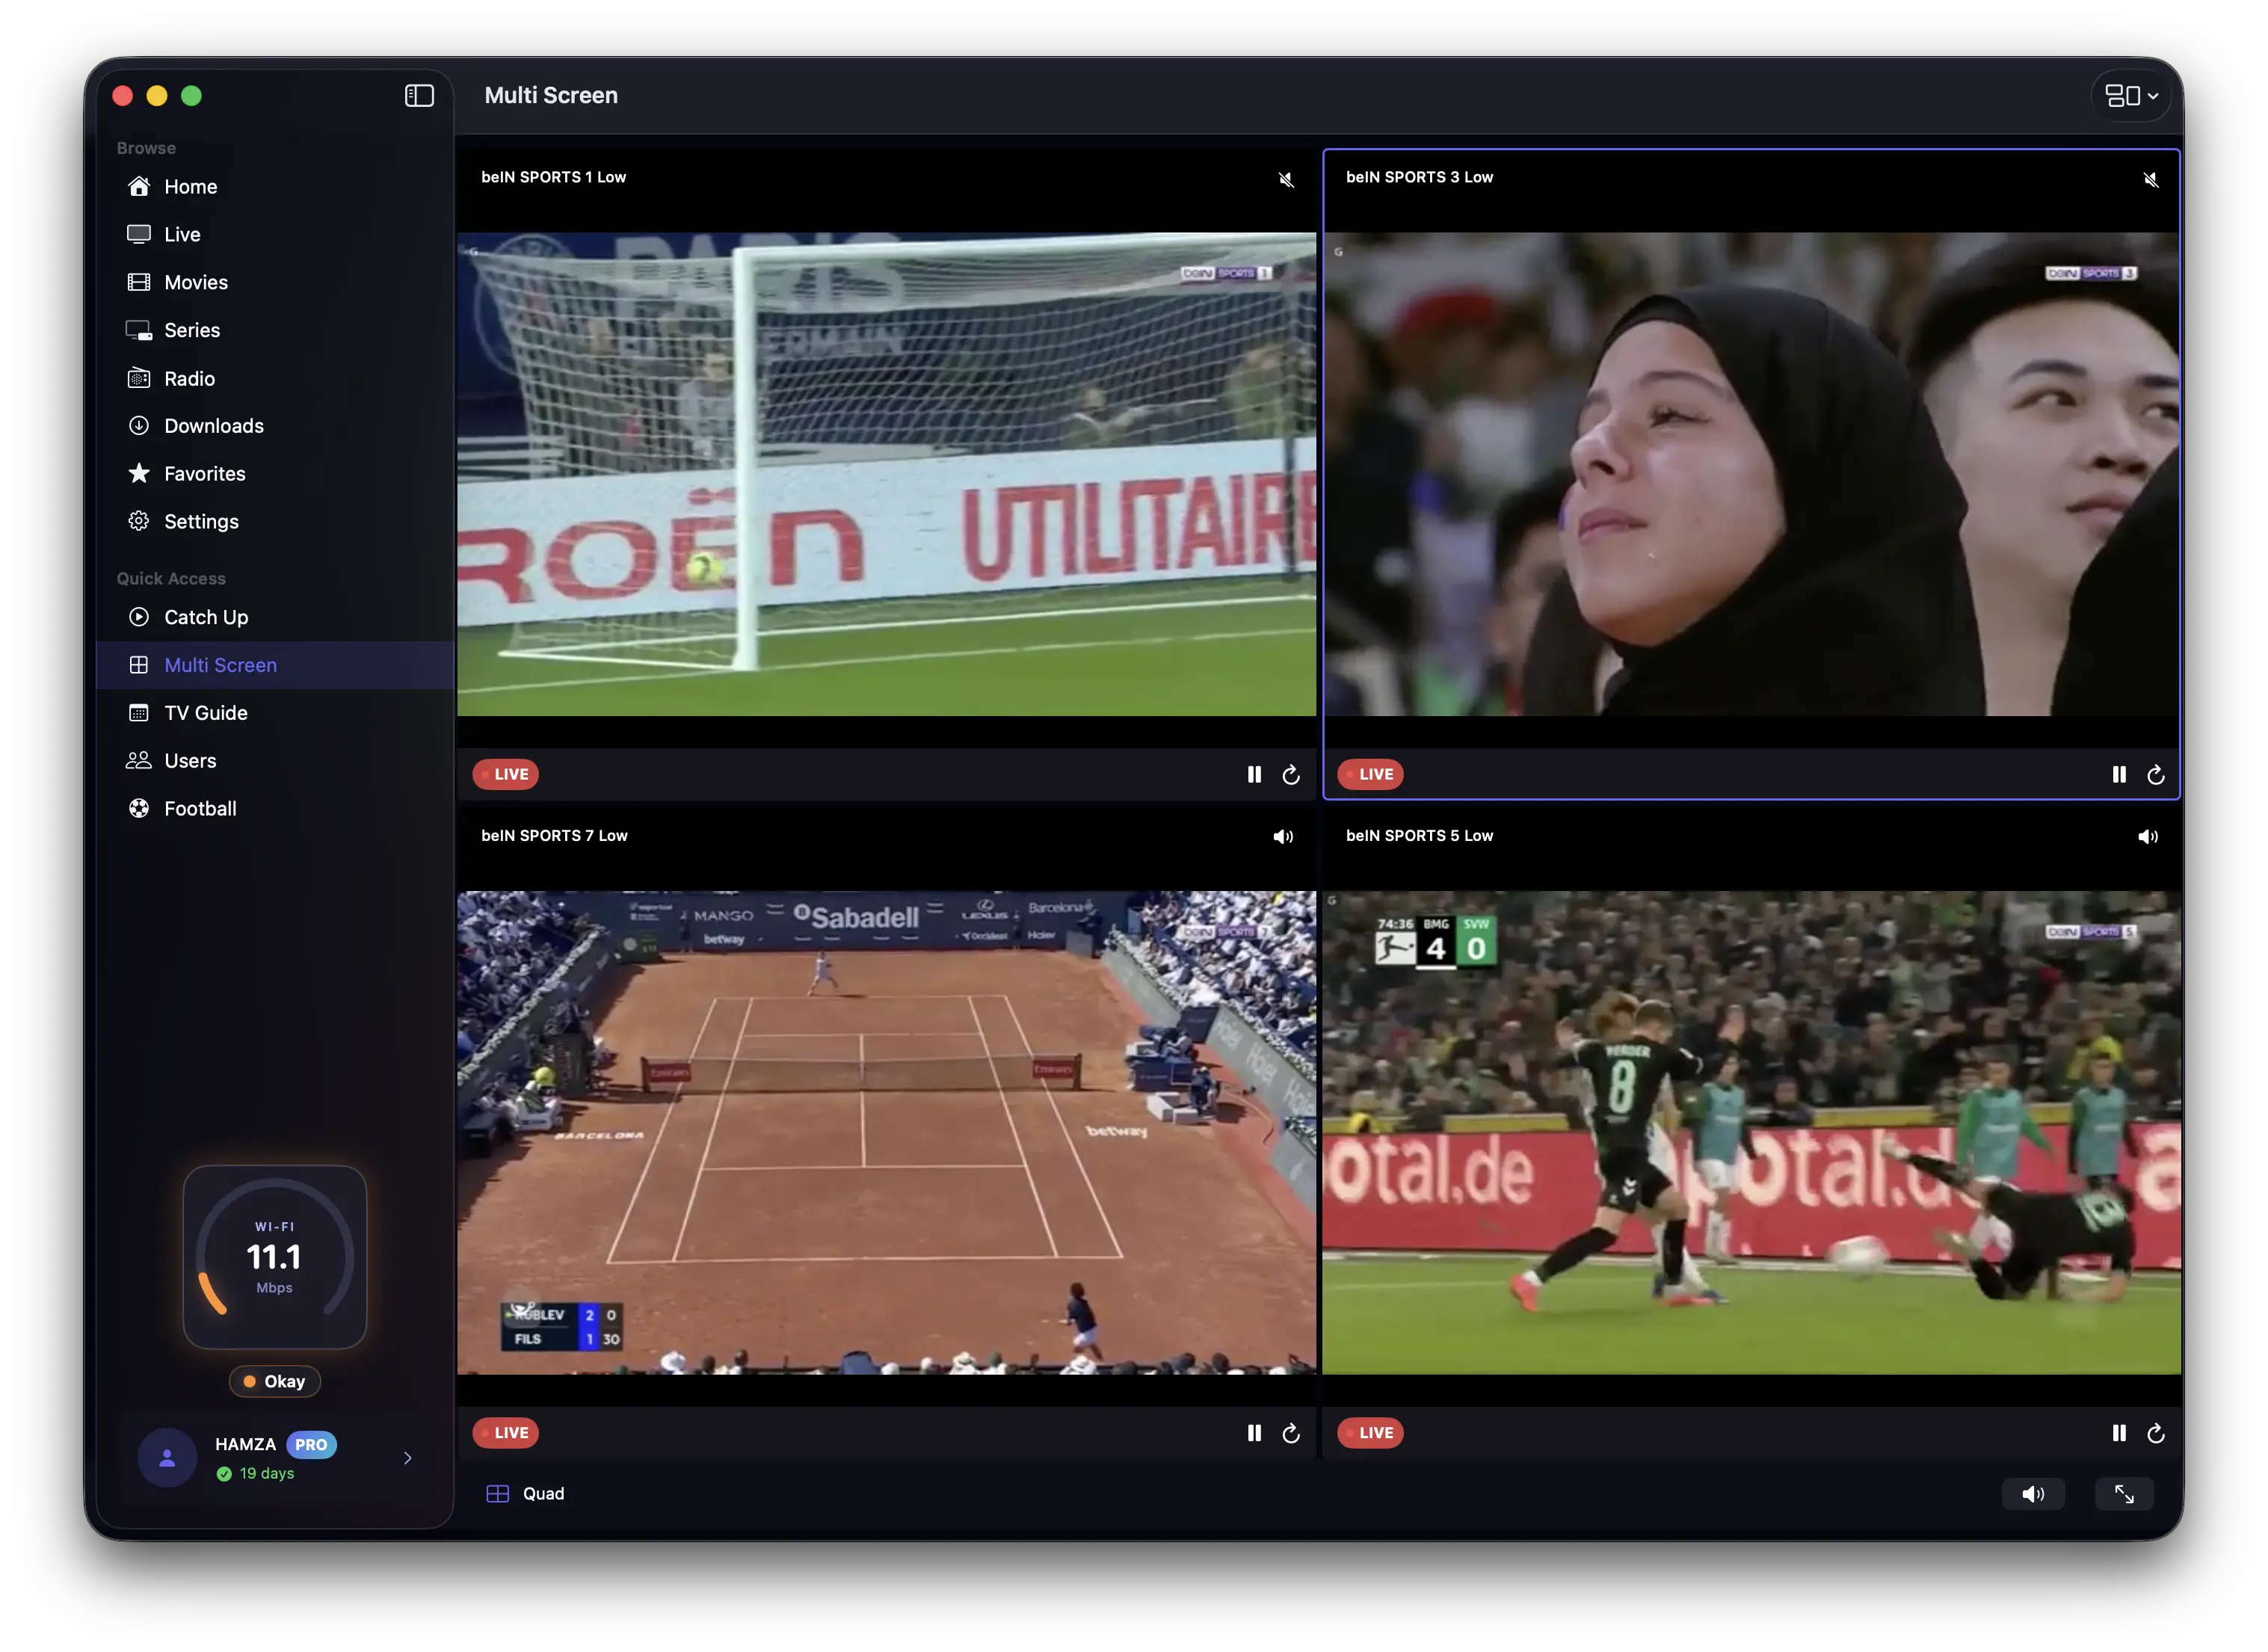Click the Okay connection status pill

click(x=275, y=1381)
